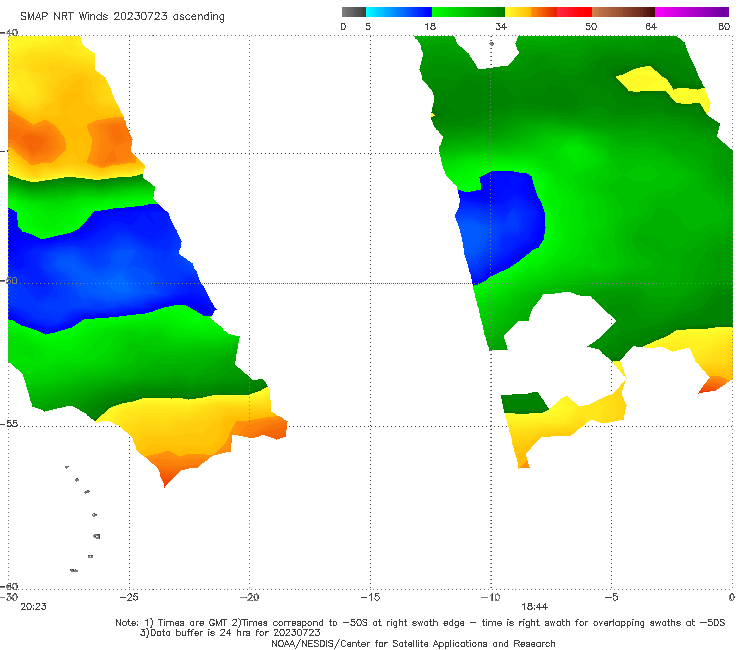Click the magenta-purple segment of the color bar
This screenshot has height=650, width=740.
click(692, 12)
